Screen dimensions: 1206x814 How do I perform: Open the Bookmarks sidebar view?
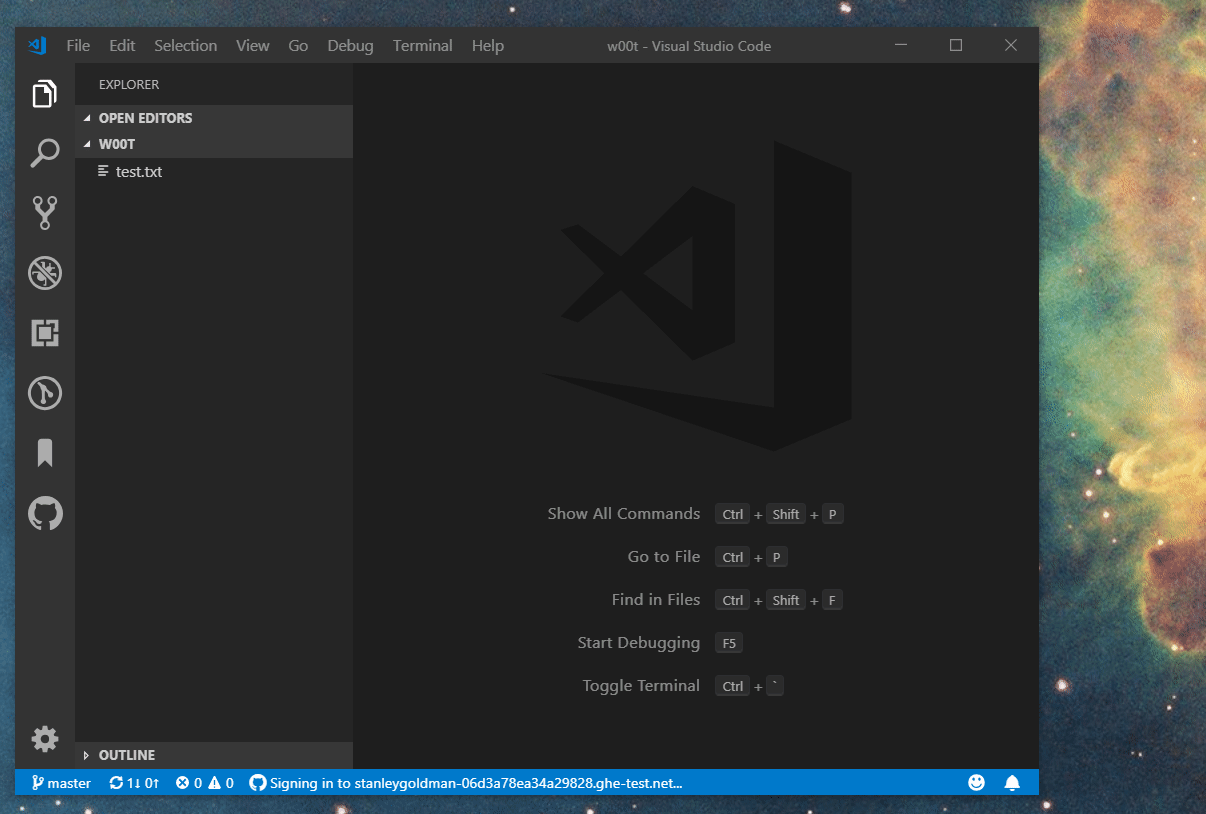coord(44,452)
